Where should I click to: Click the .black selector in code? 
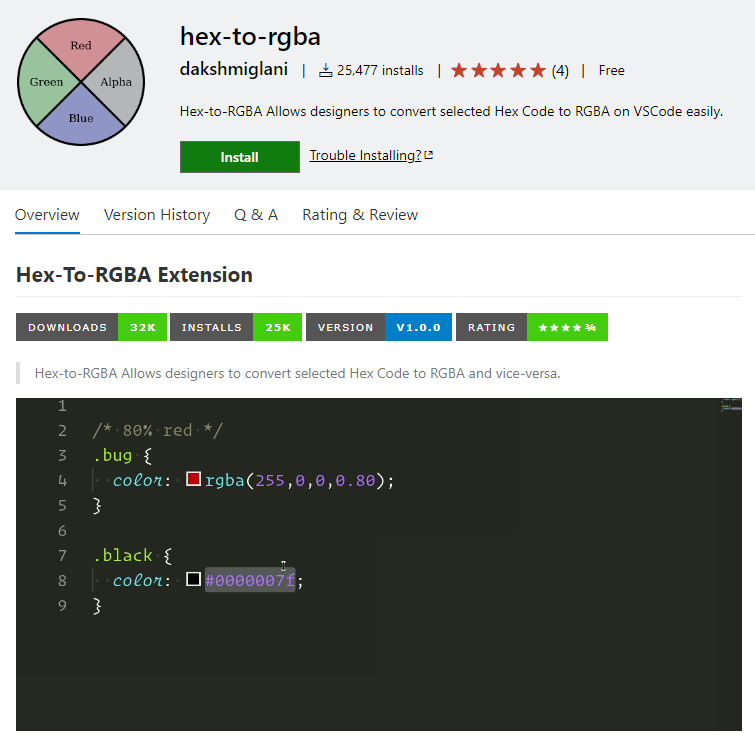123,555
